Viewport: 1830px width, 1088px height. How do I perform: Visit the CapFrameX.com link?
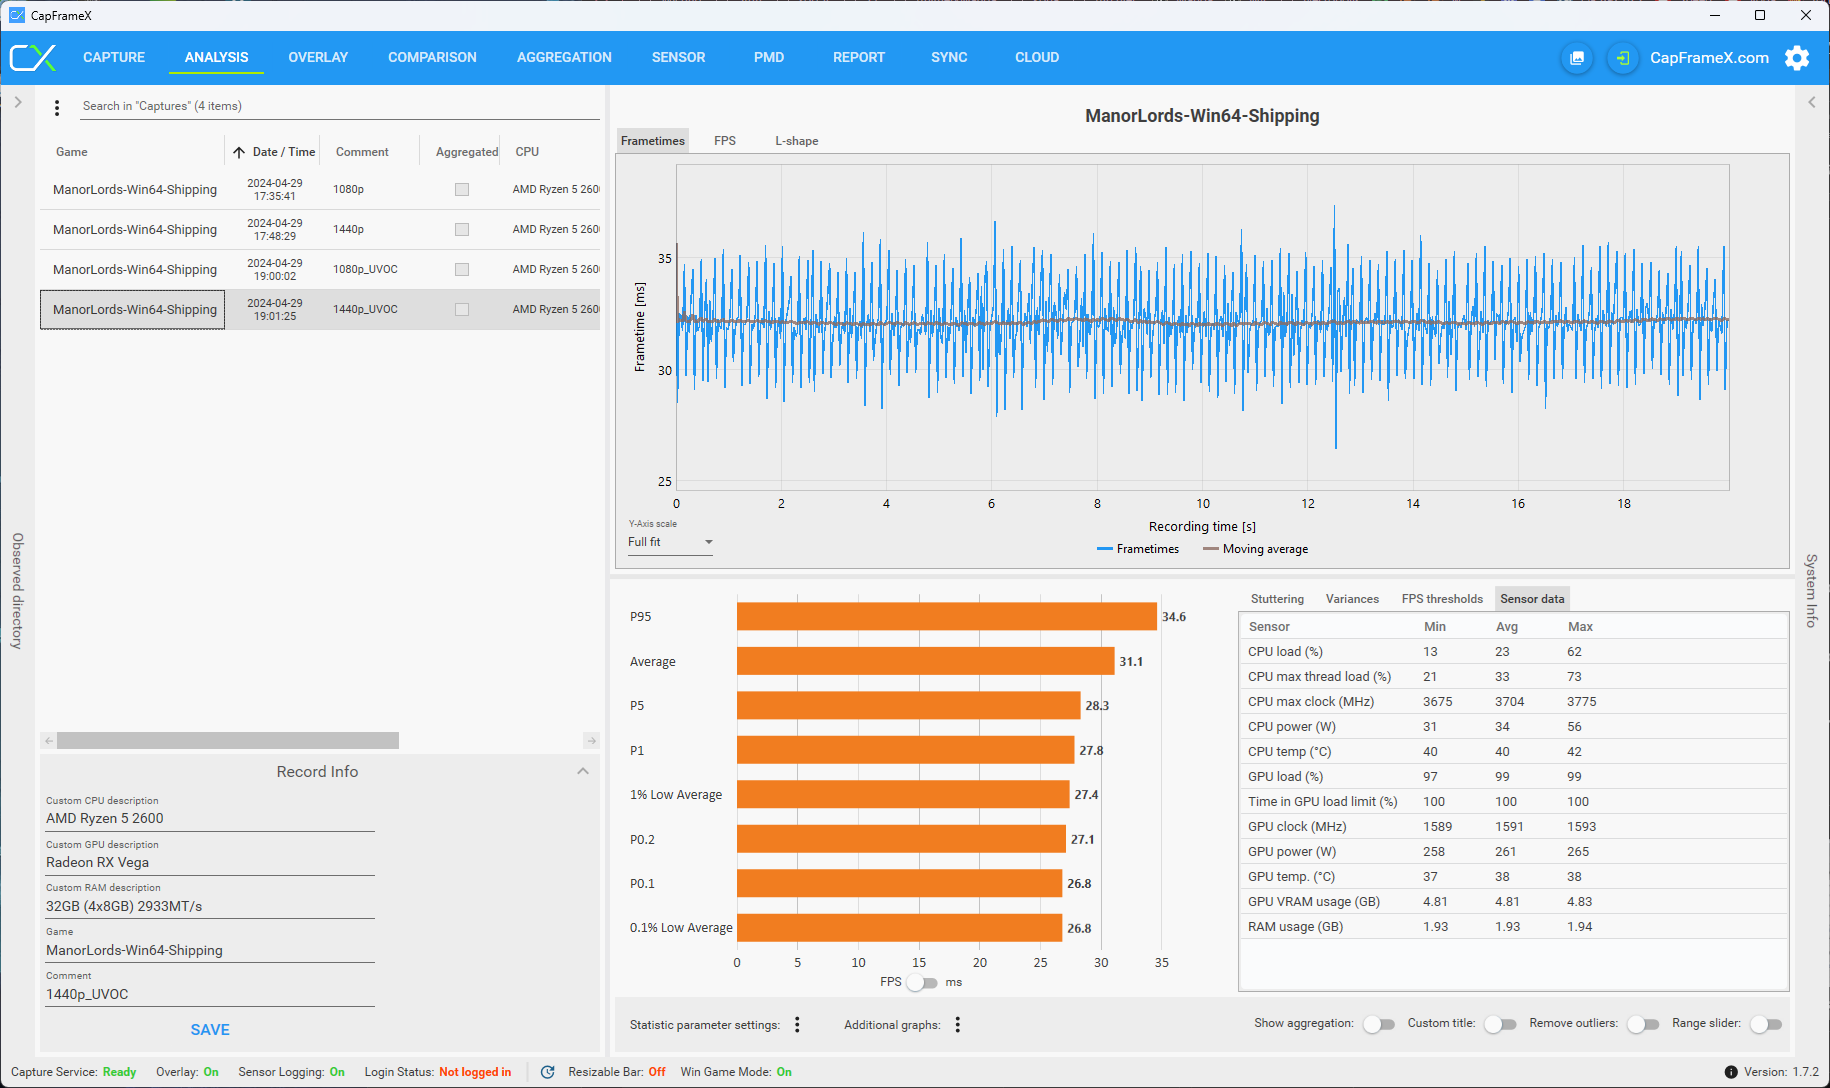1709,58
